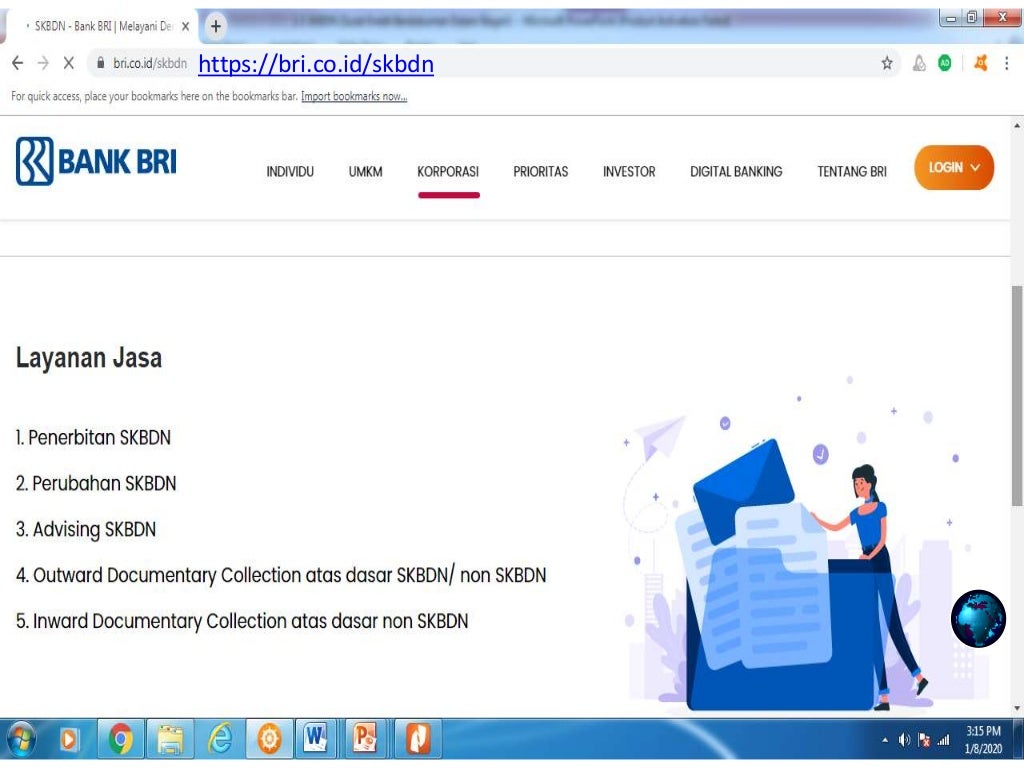Image resolution: width=1024 pixels, height=768 pixels.
Task: Expand the orange LOGIN dropdown
Action: [954, 168]
